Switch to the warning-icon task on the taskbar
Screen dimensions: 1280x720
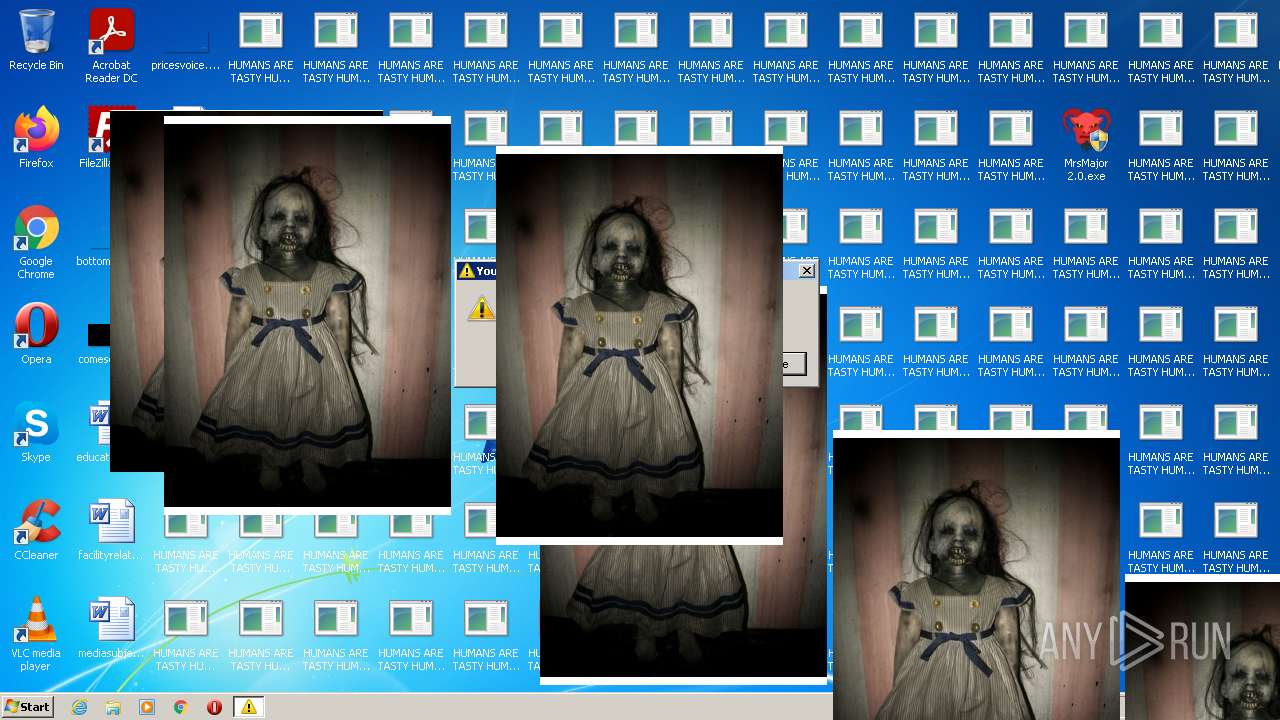click(248, 707)
